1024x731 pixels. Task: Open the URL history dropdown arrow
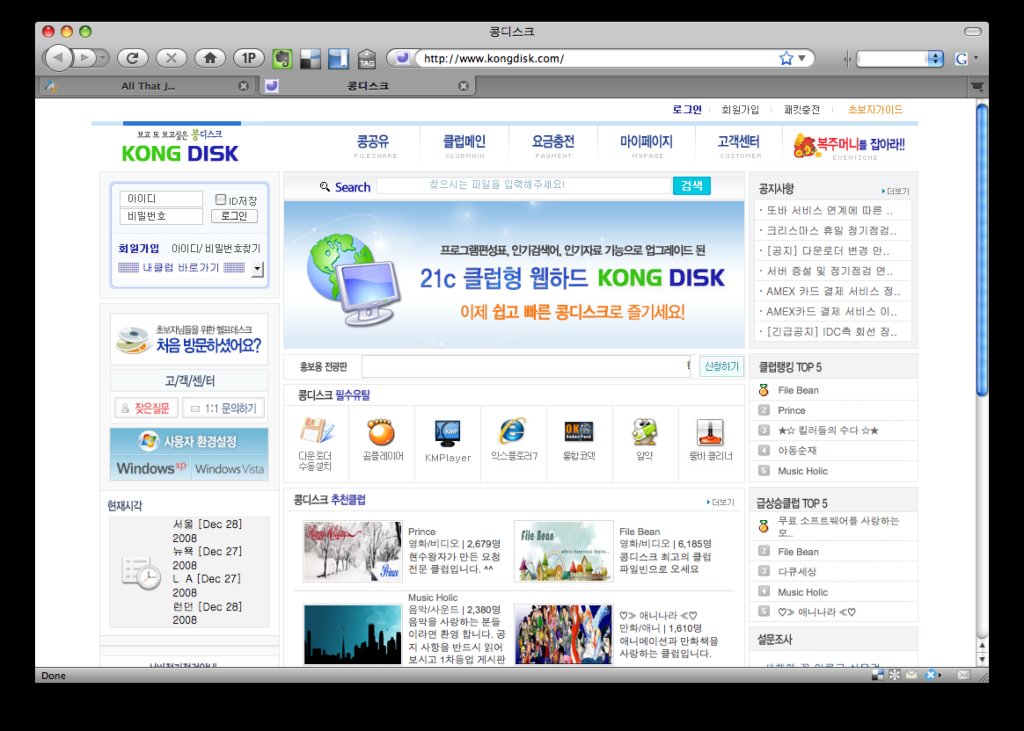tap(802, 58)
